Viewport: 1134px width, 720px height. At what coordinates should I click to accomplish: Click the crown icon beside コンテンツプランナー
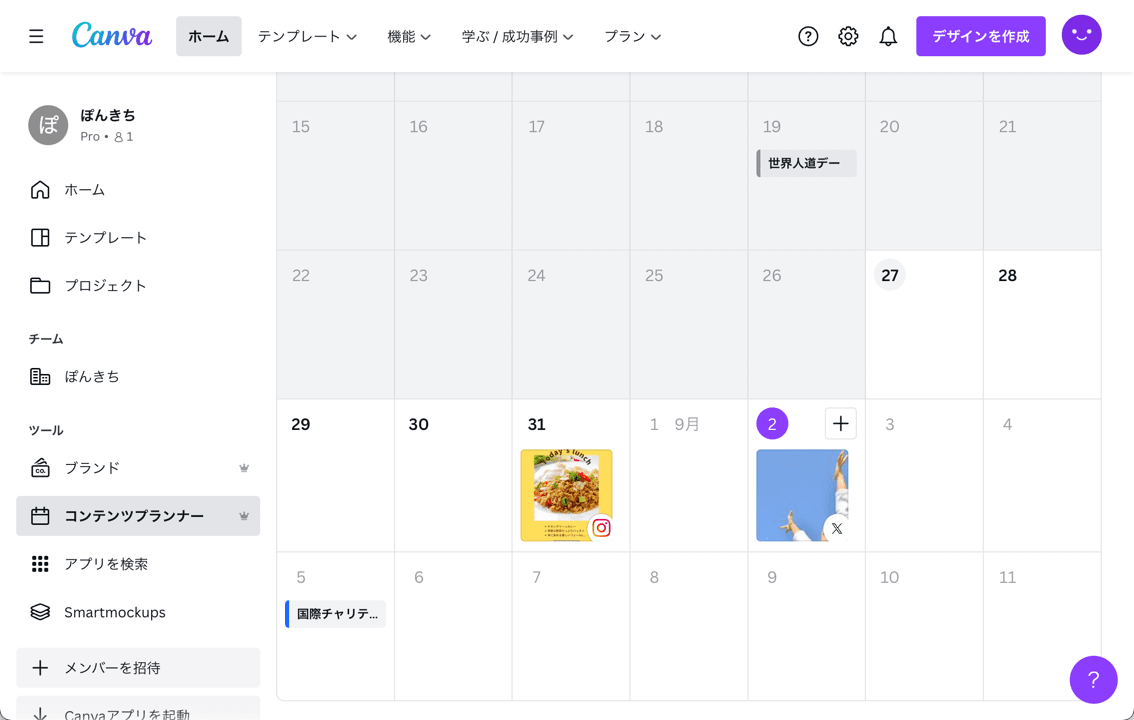[x=244, y=516]
